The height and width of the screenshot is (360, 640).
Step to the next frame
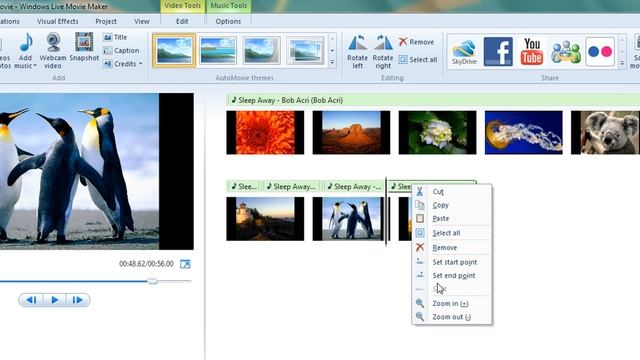(78, 300)
